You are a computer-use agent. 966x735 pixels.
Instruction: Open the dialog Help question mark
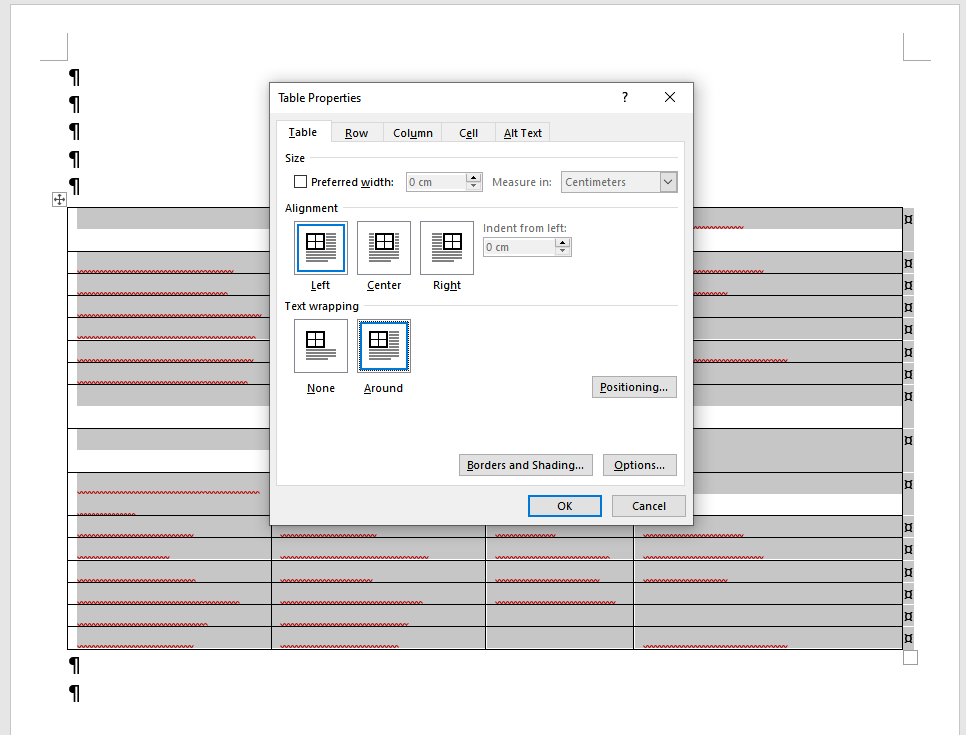tap(625, 97)
